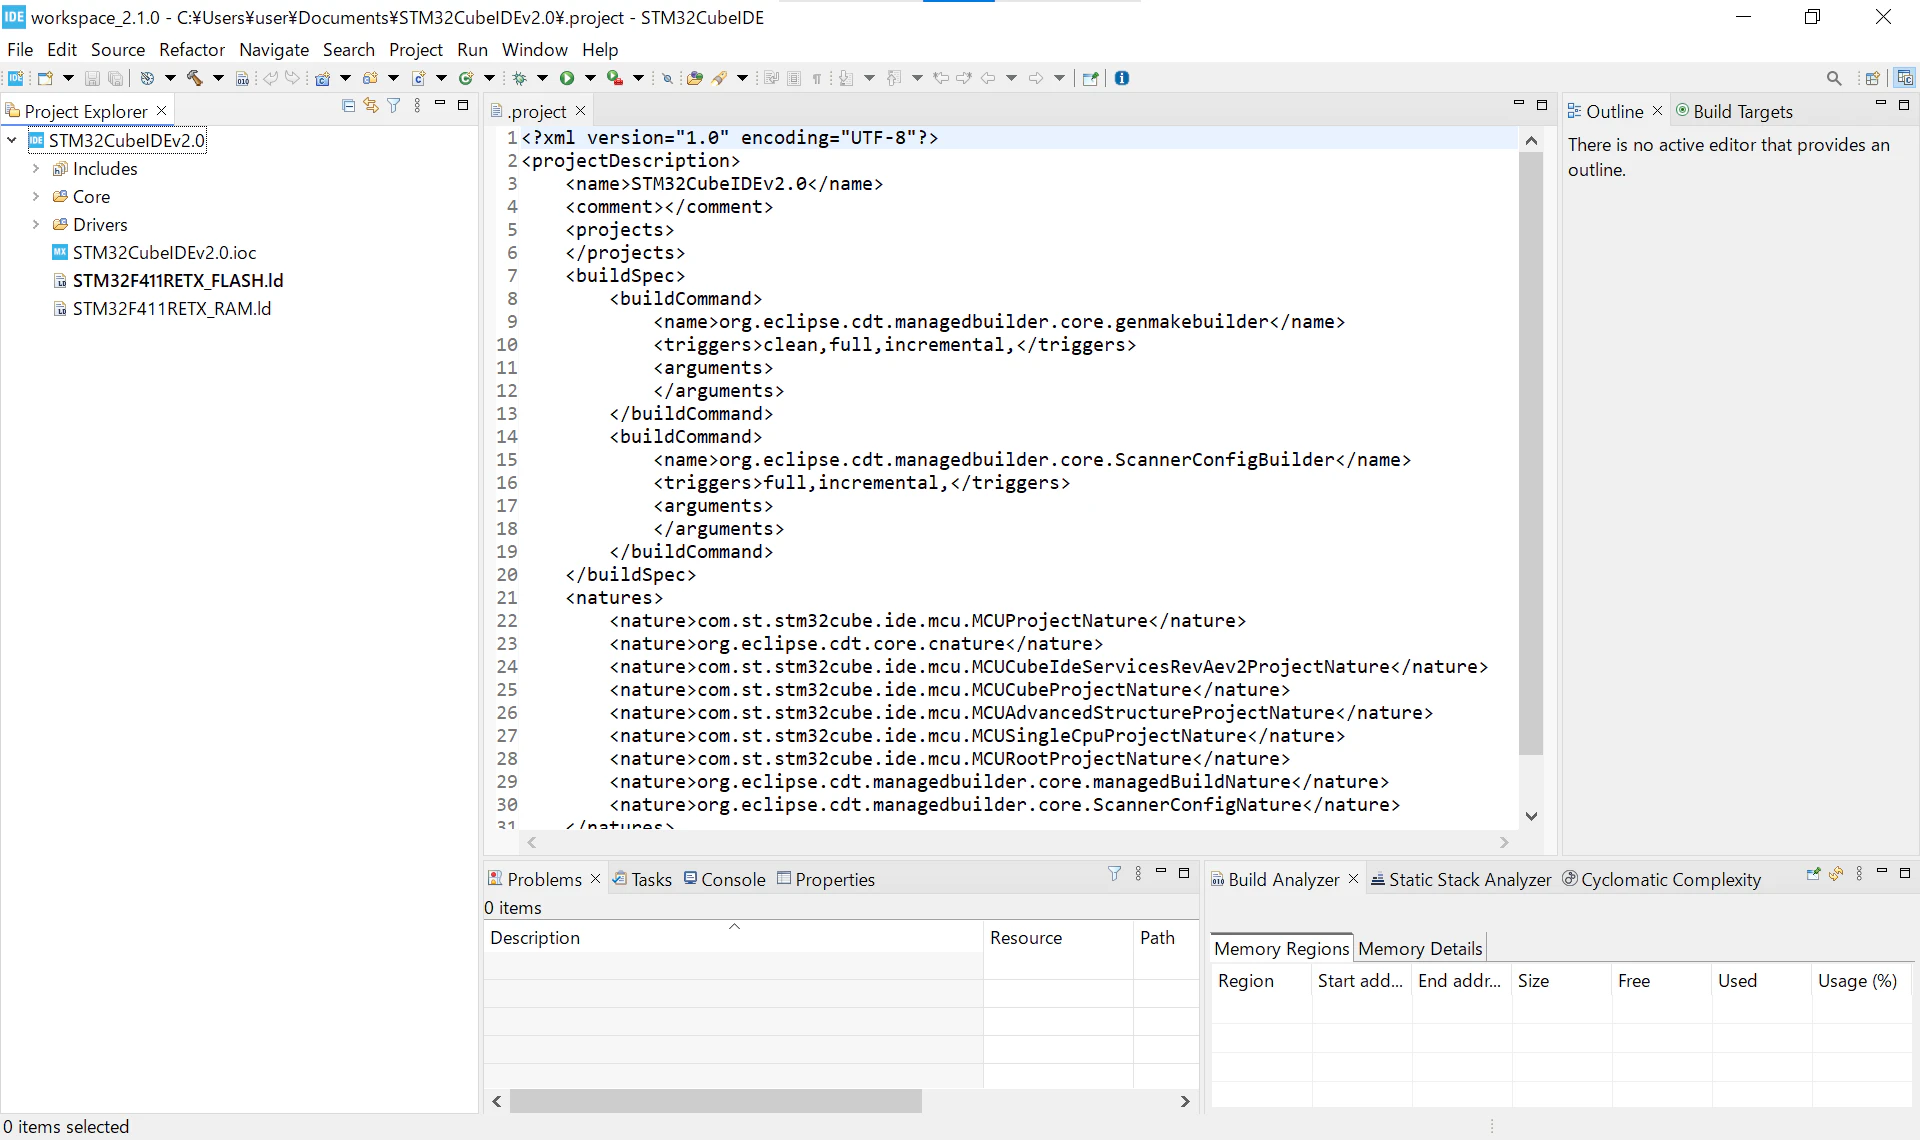Click the Build All icon
Screen dimensions: 1920x1140
147,78
